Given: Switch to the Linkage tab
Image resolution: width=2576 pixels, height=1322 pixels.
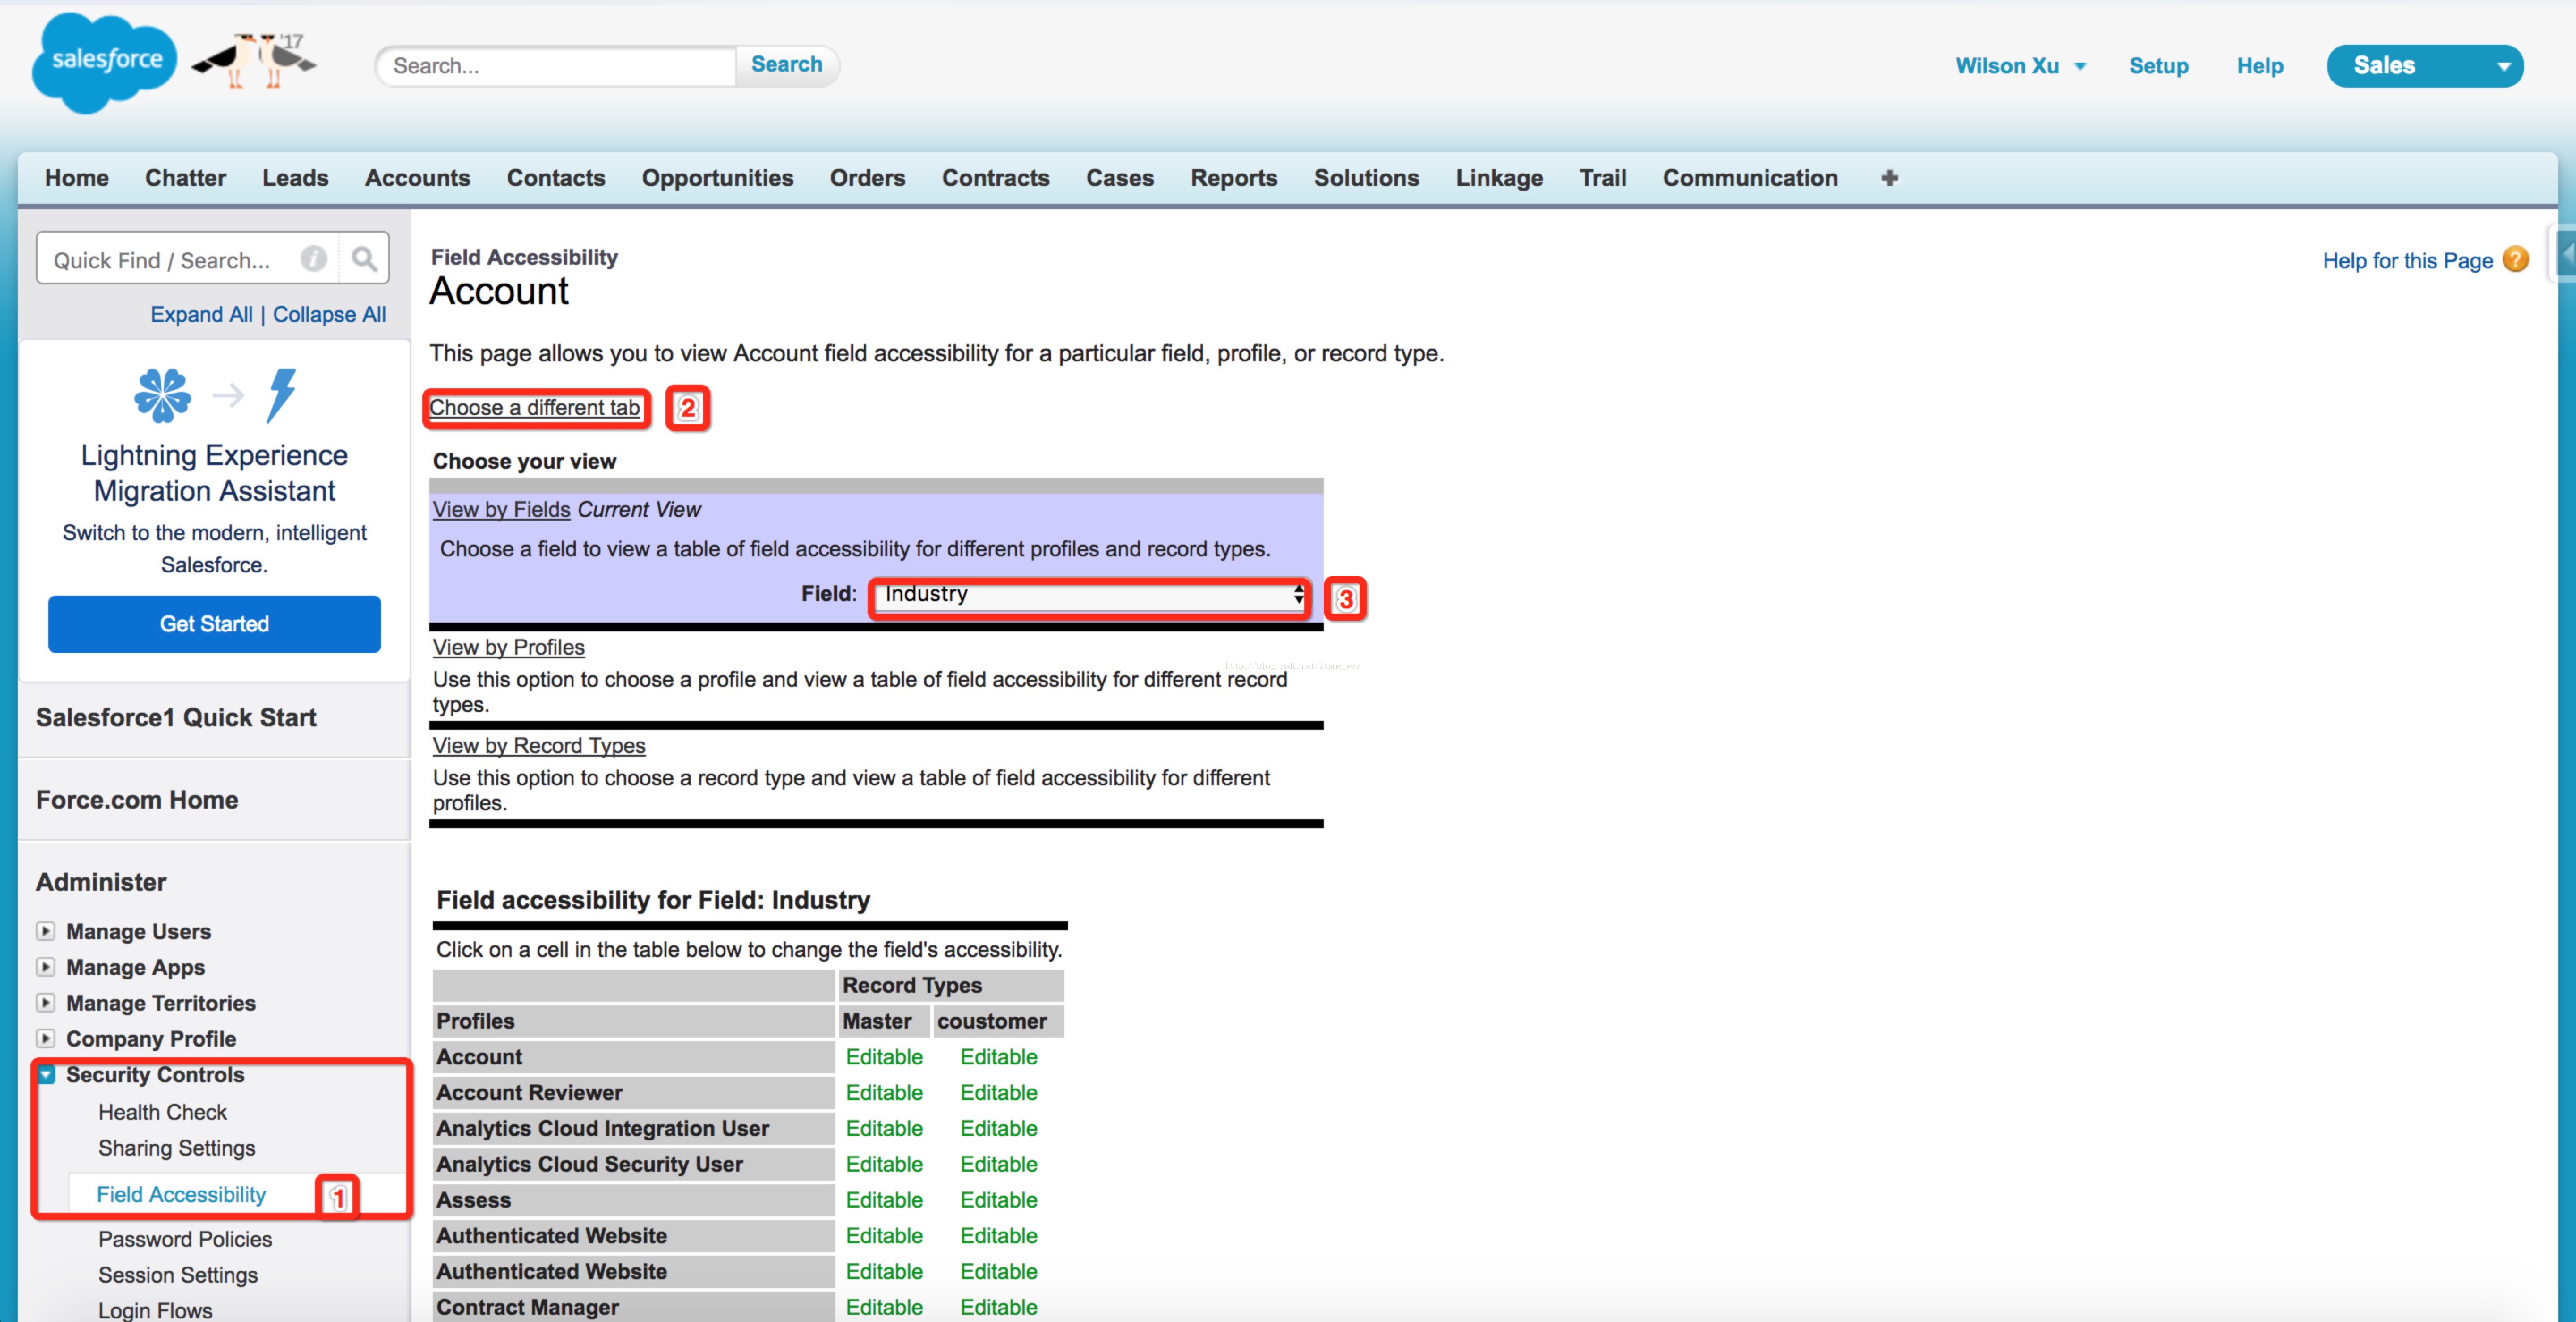Looking at the screenshot, I should tap(1499, 178).
